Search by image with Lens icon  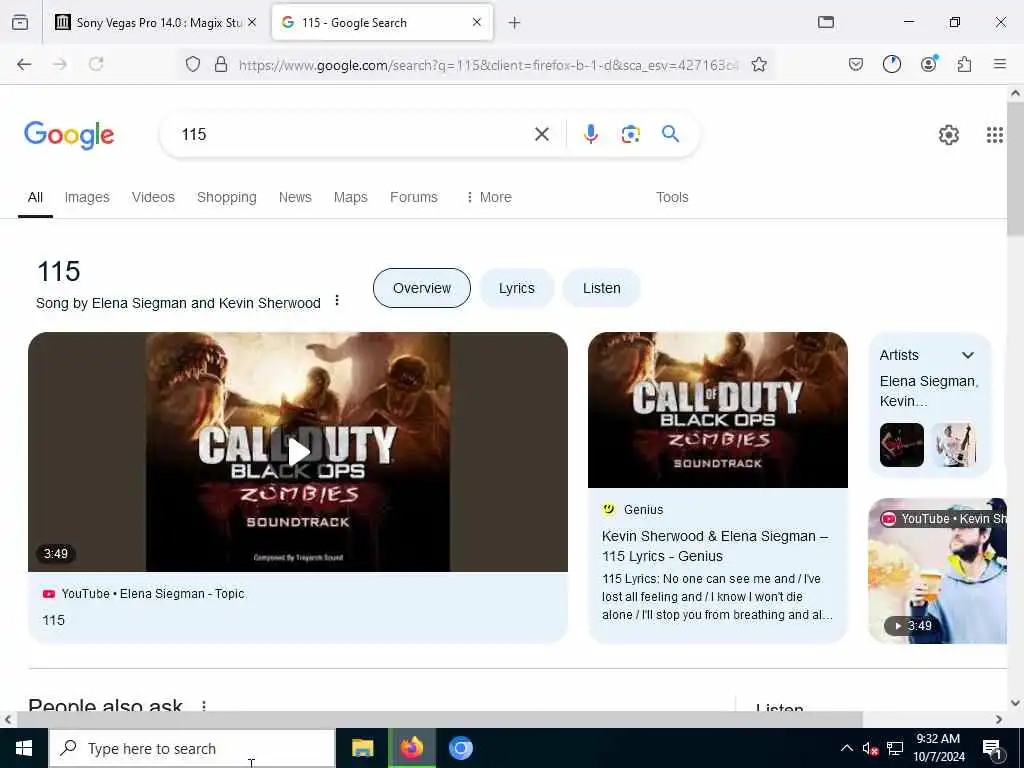tap(630, 134)
